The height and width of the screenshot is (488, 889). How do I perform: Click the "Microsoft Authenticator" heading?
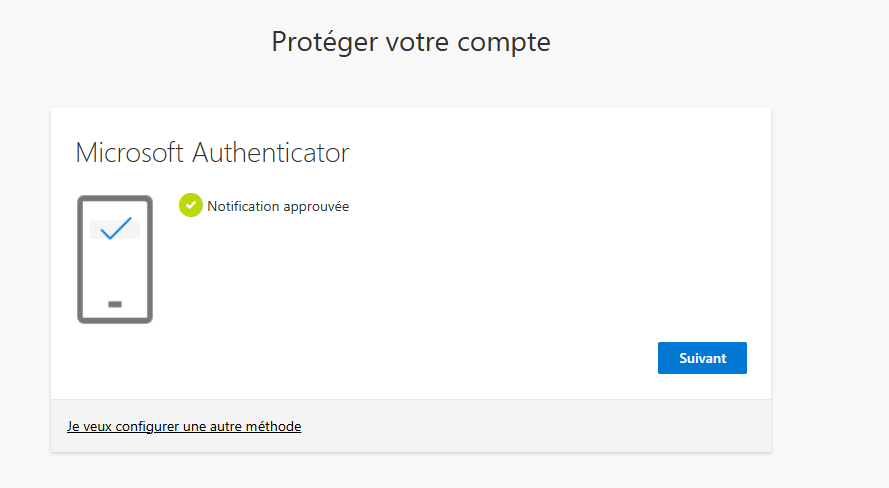[x=212, y=153]
